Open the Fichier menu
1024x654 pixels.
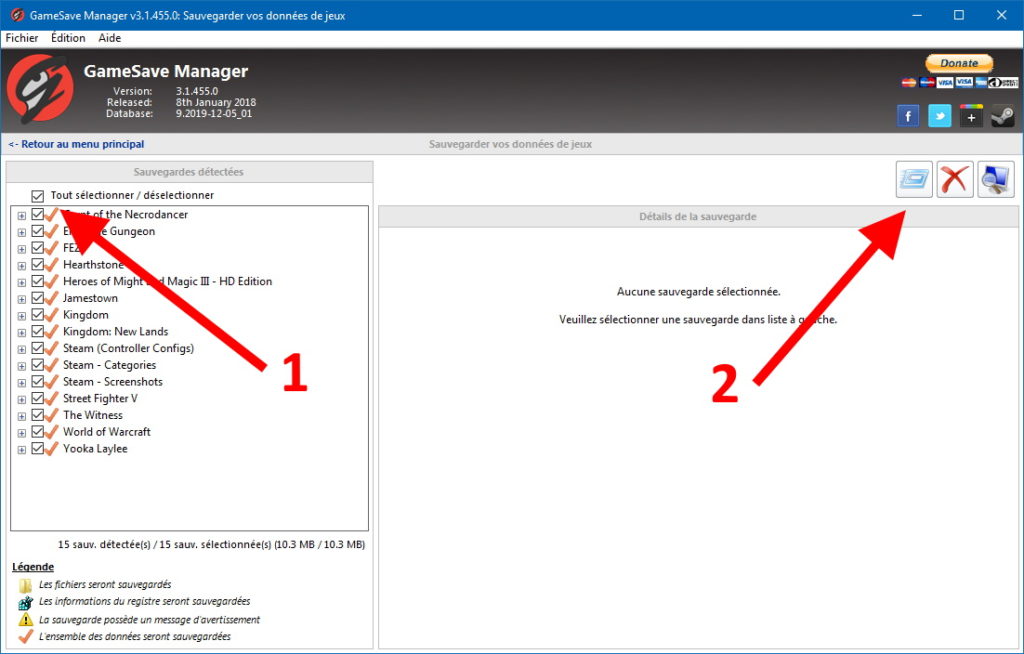point(22,38)
